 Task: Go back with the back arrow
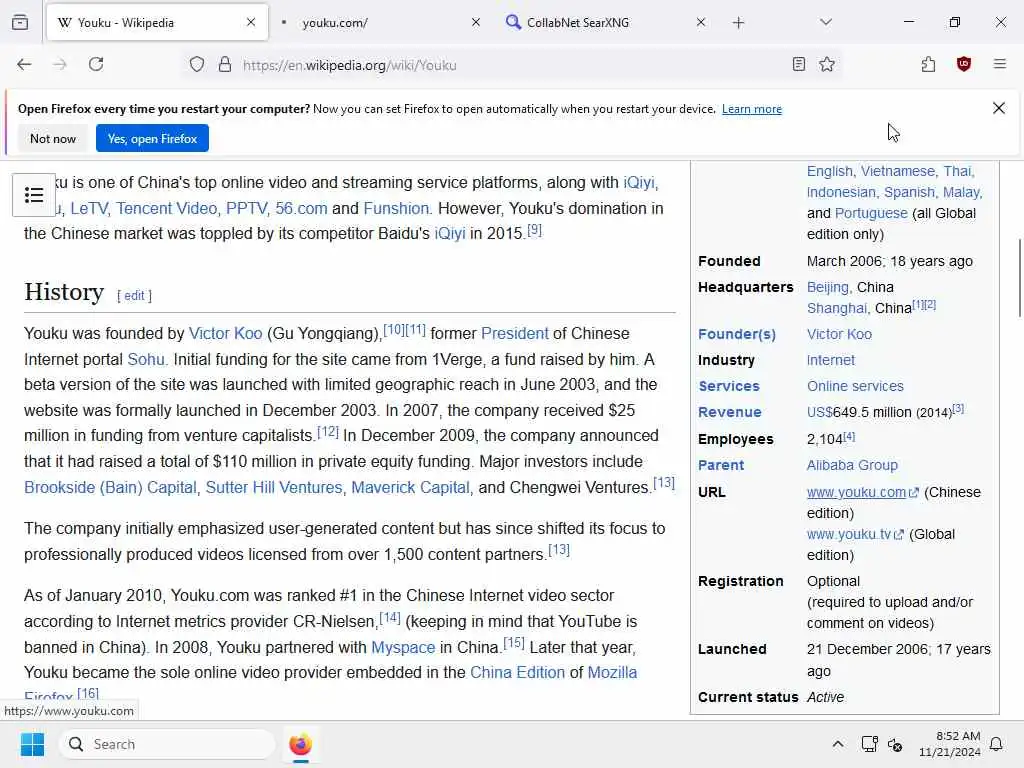point(24,65)
